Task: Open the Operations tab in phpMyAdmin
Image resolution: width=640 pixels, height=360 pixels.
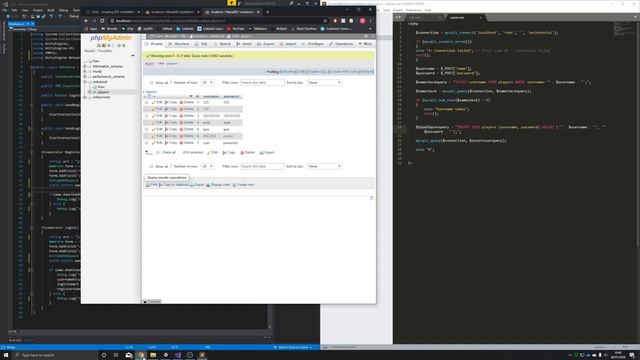Action: click(x=341, y=44)
